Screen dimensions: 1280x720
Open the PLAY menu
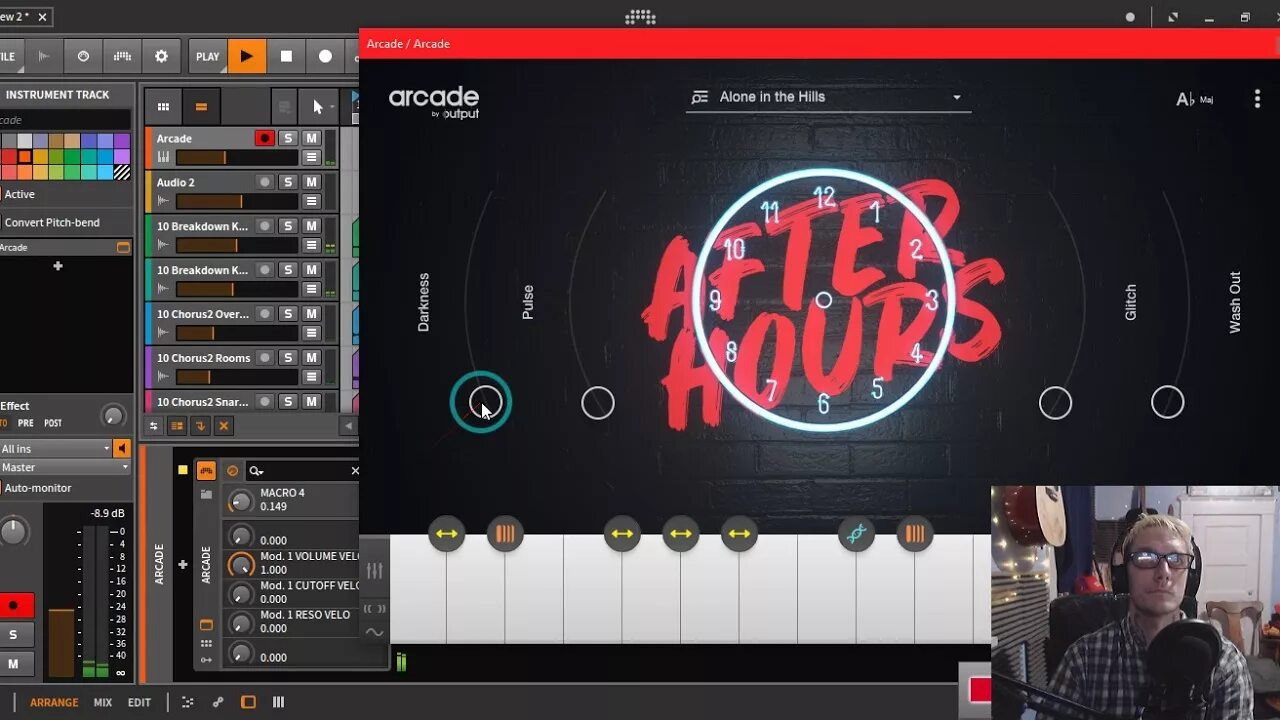pyautogui.click(x=208, y=57)
